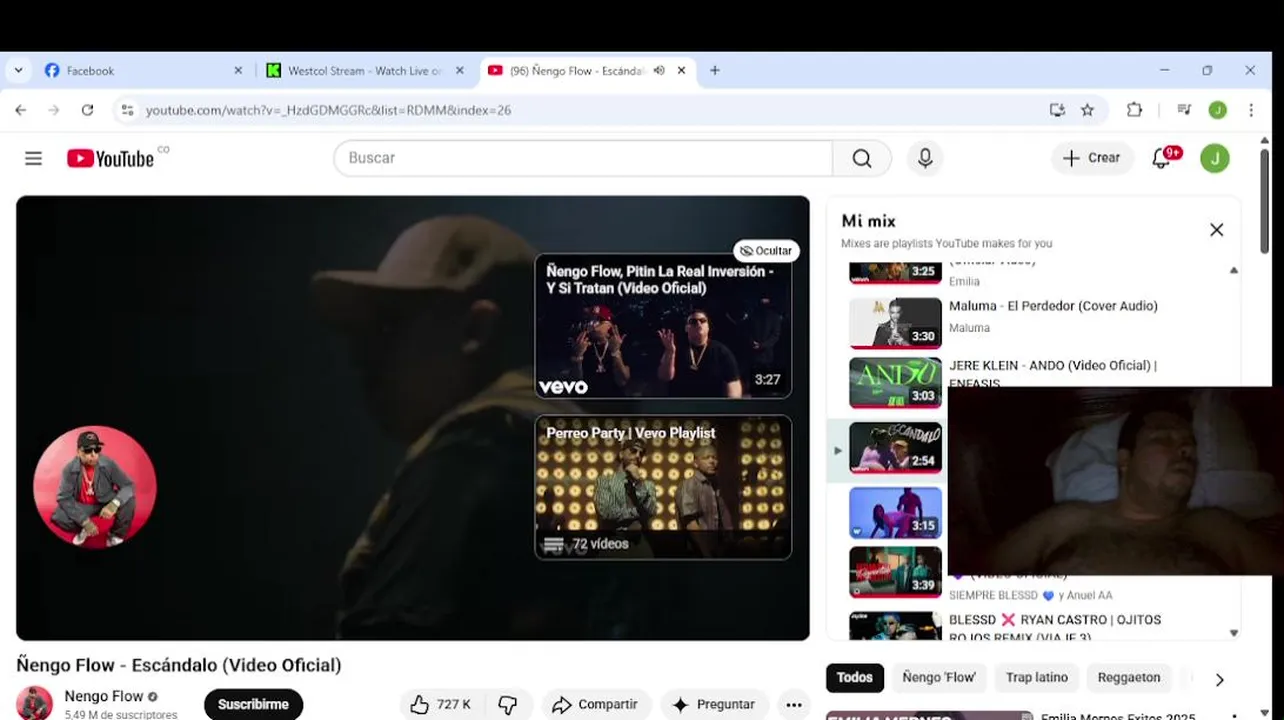Open the notifications bell
Viewport: 1284px width, 720px height.
tap(1161, 158)
